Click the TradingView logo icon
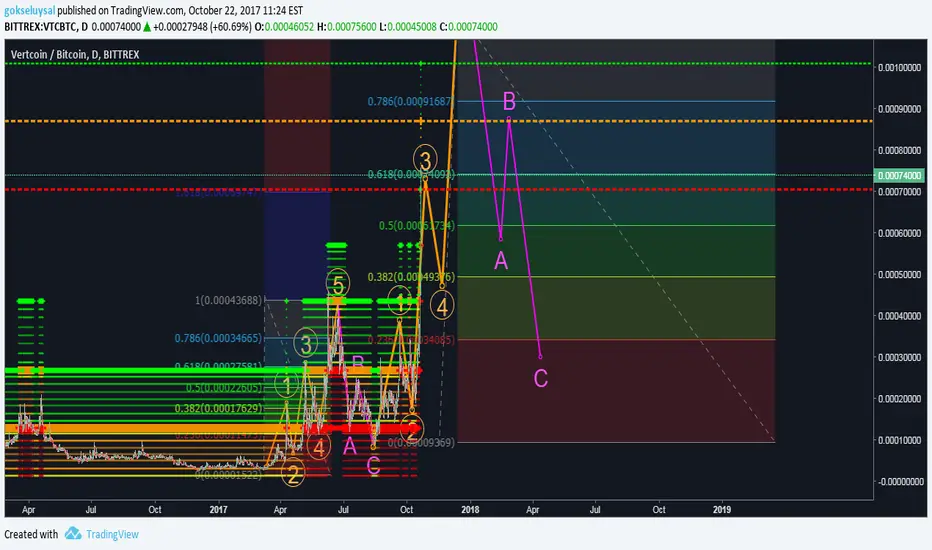The image size is (932, 550). point(73,533)
